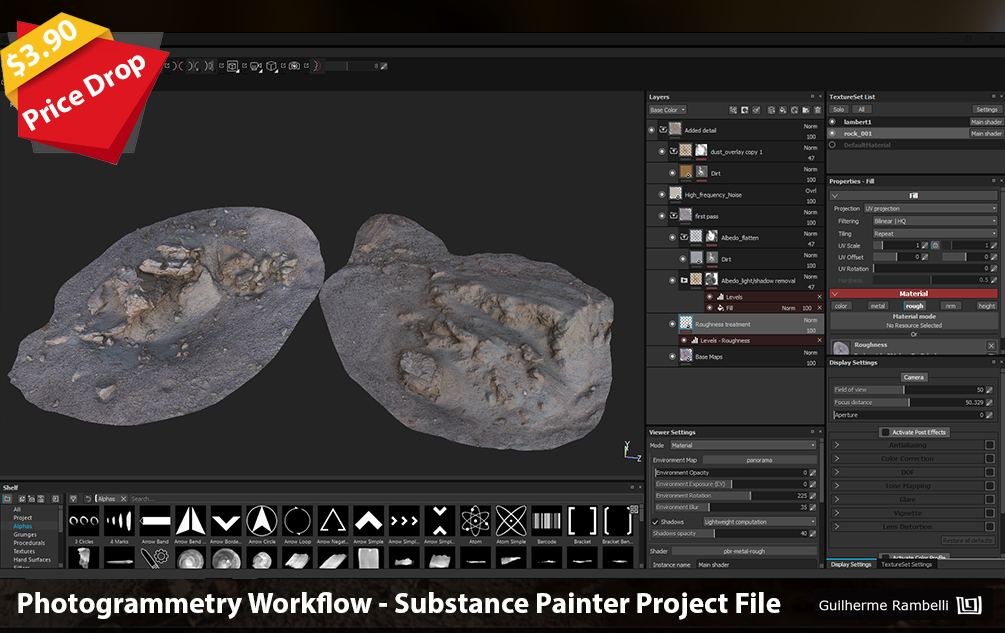The height and width of the screenshot is (633, 1005).
Task: Remove the Levels - Roughness effect
Action: tap(819, 340)
